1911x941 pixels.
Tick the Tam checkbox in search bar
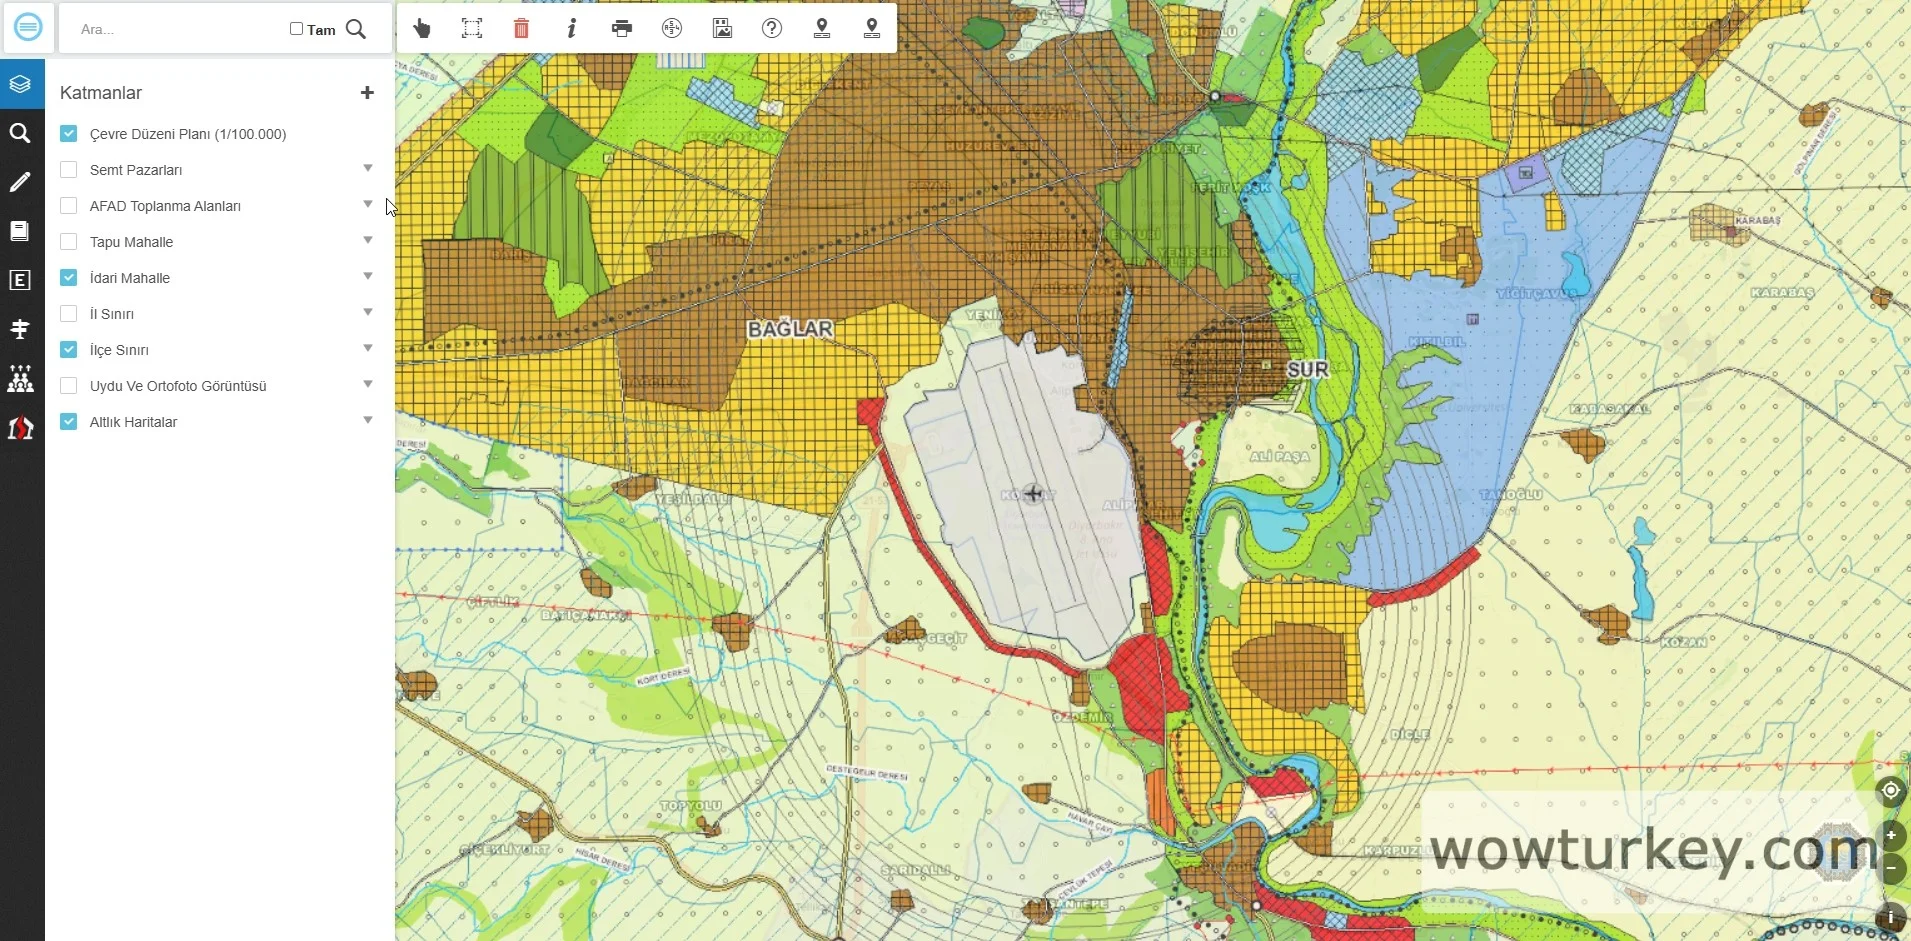click(296, 29)
